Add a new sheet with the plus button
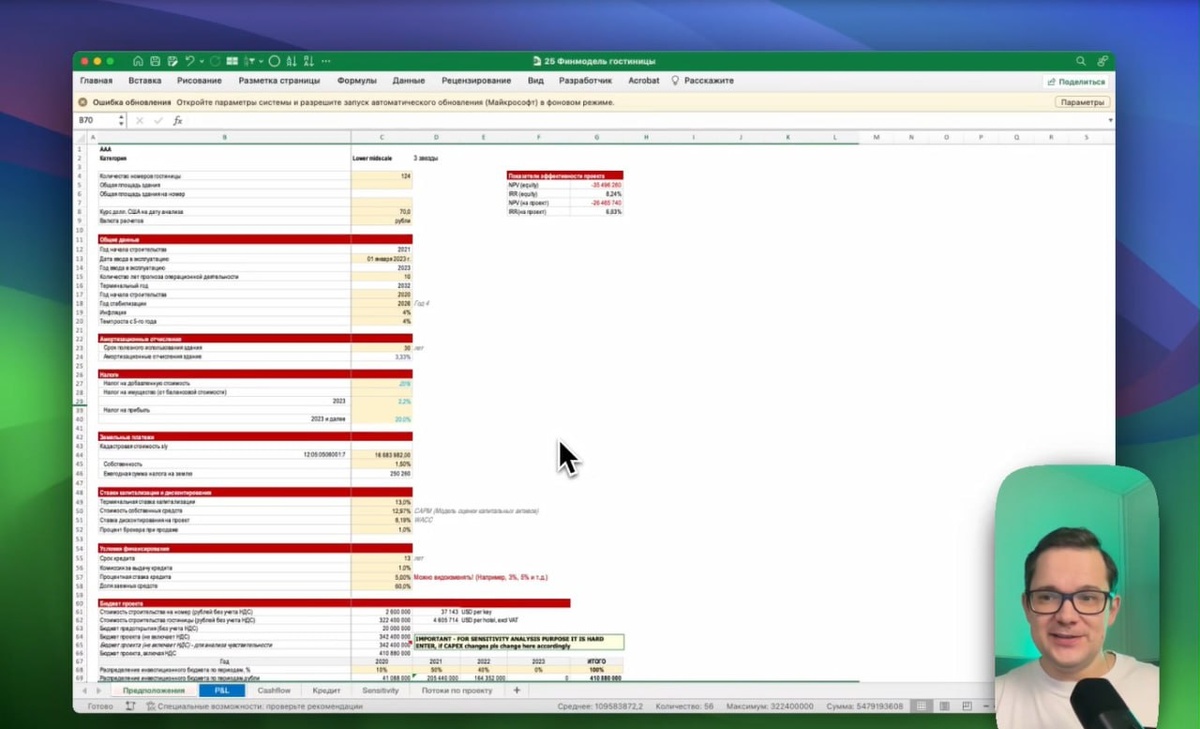 tap(517, 691)
